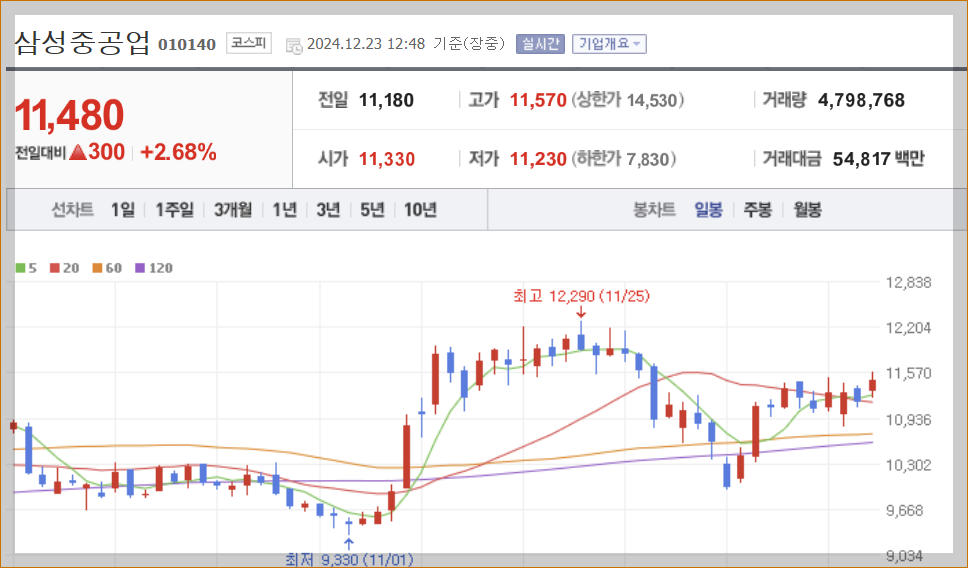Switch to 월봉 monthly candle chart
This screenshot has height=568, width=968.
[x=807, y=210]
